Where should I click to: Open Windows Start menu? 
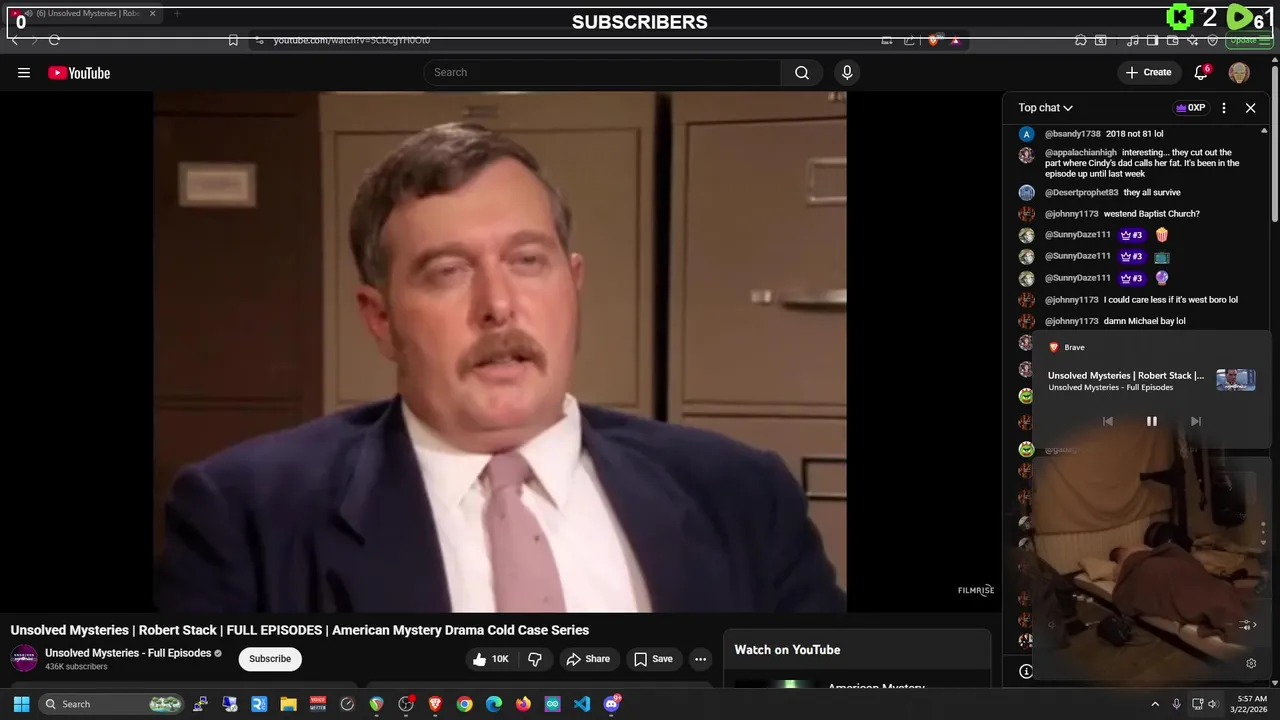coord(21,704)
